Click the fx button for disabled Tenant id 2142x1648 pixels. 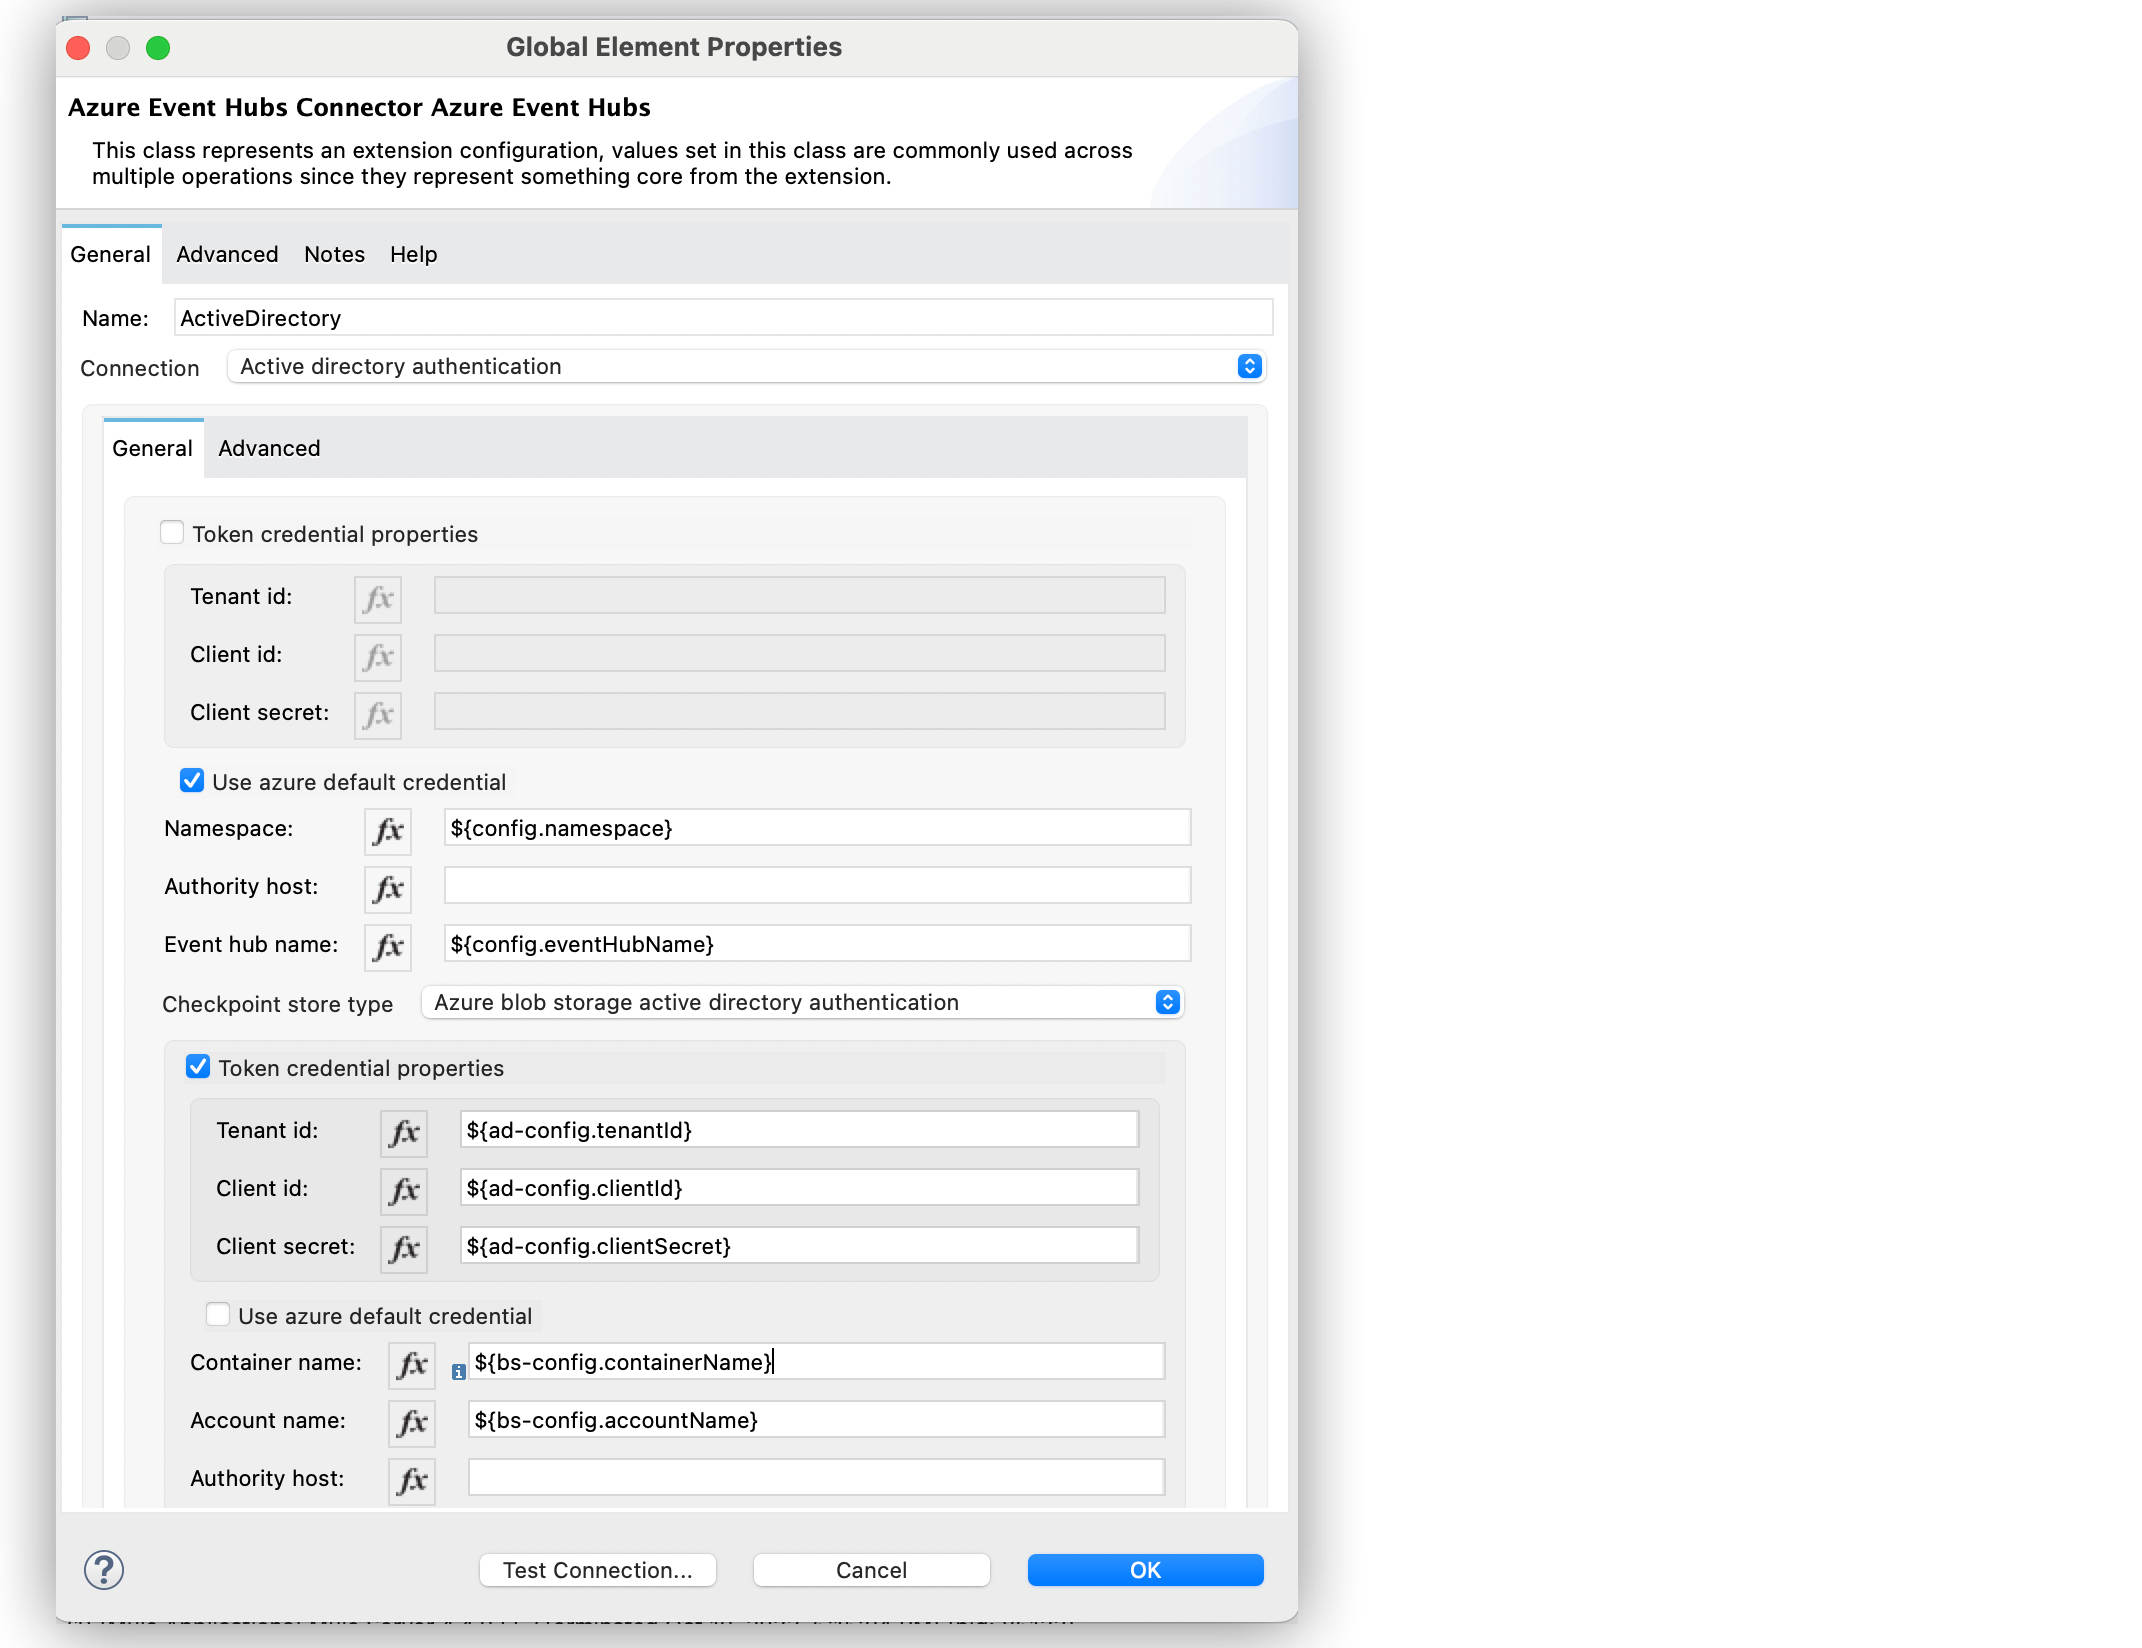coord(378,599)
